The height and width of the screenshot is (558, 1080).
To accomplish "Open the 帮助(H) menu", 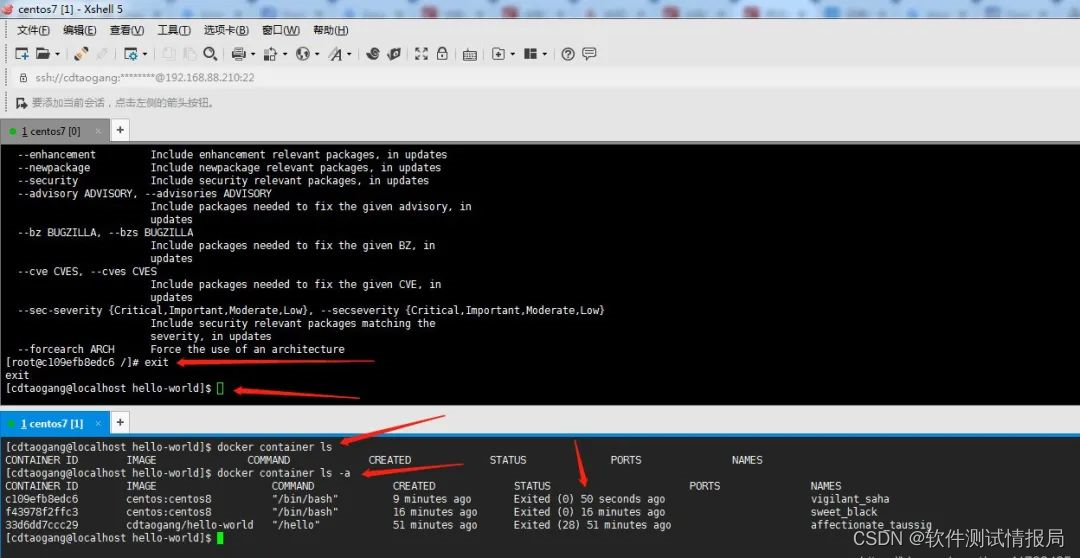I will 330,30.
